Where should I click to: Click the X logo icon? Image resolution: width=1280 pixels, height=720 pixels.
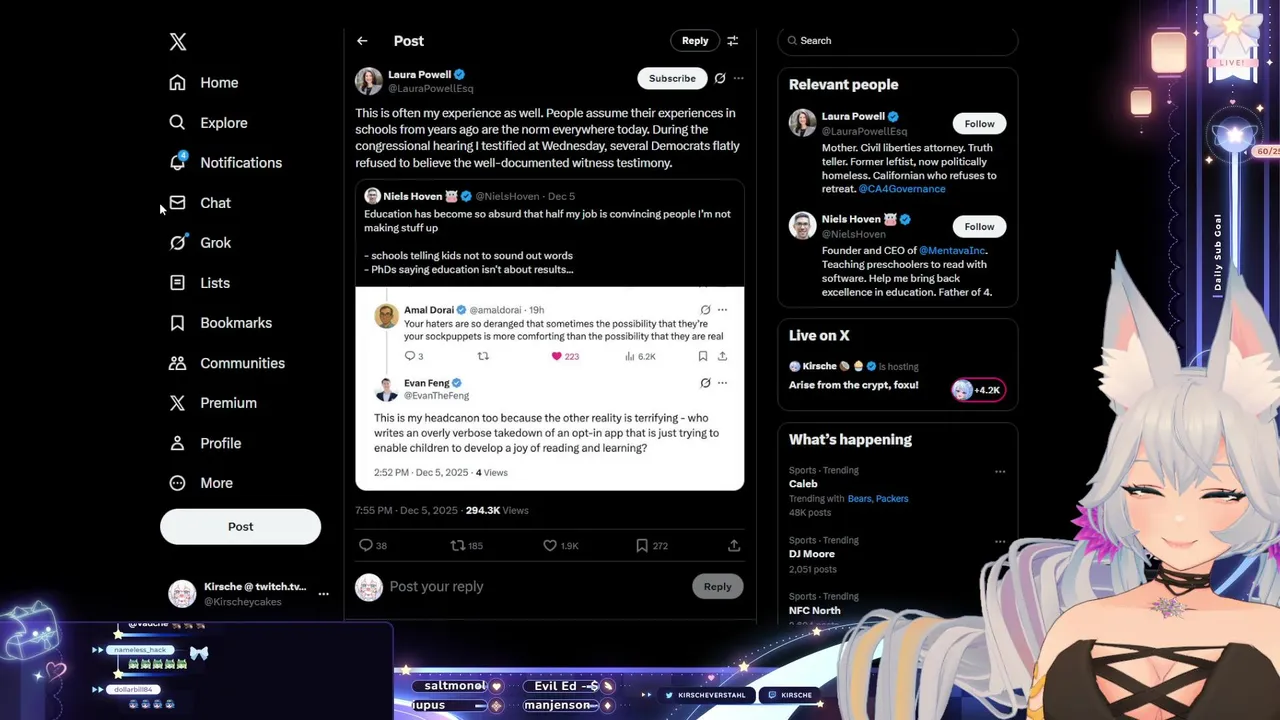[178, 41]
